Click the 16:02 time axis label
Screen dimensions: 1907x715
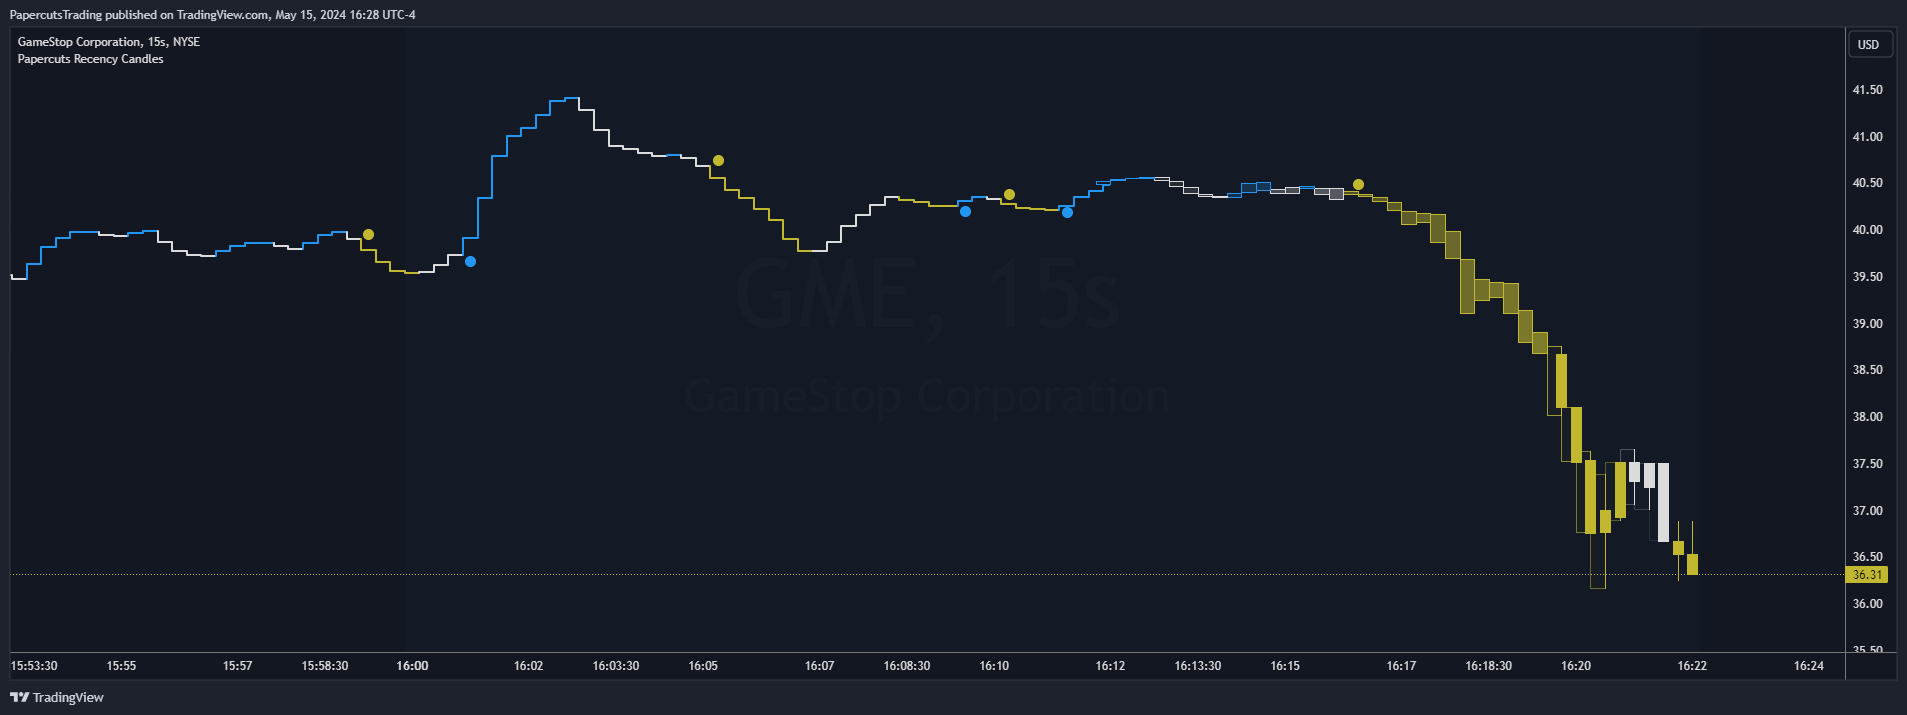tap(528, 666)
